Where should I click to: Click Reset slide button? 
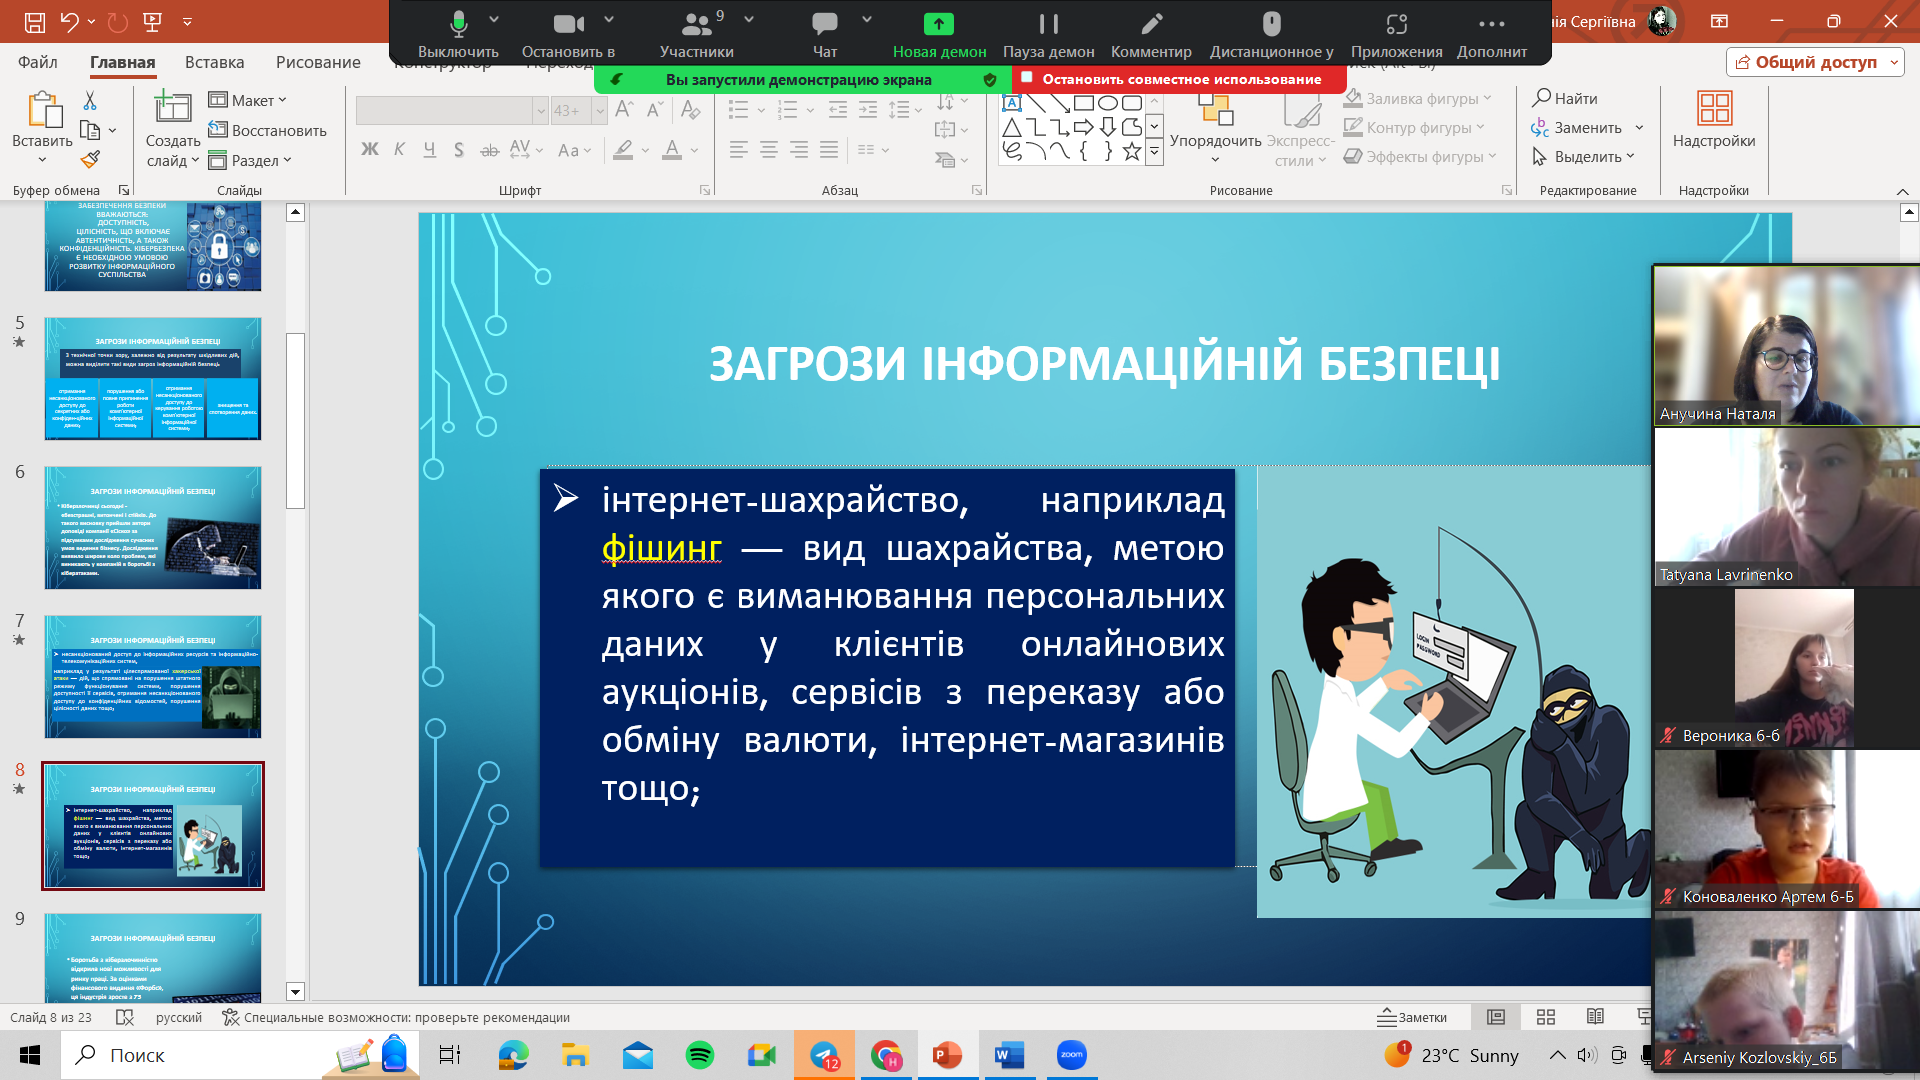(x=267, y=130)
